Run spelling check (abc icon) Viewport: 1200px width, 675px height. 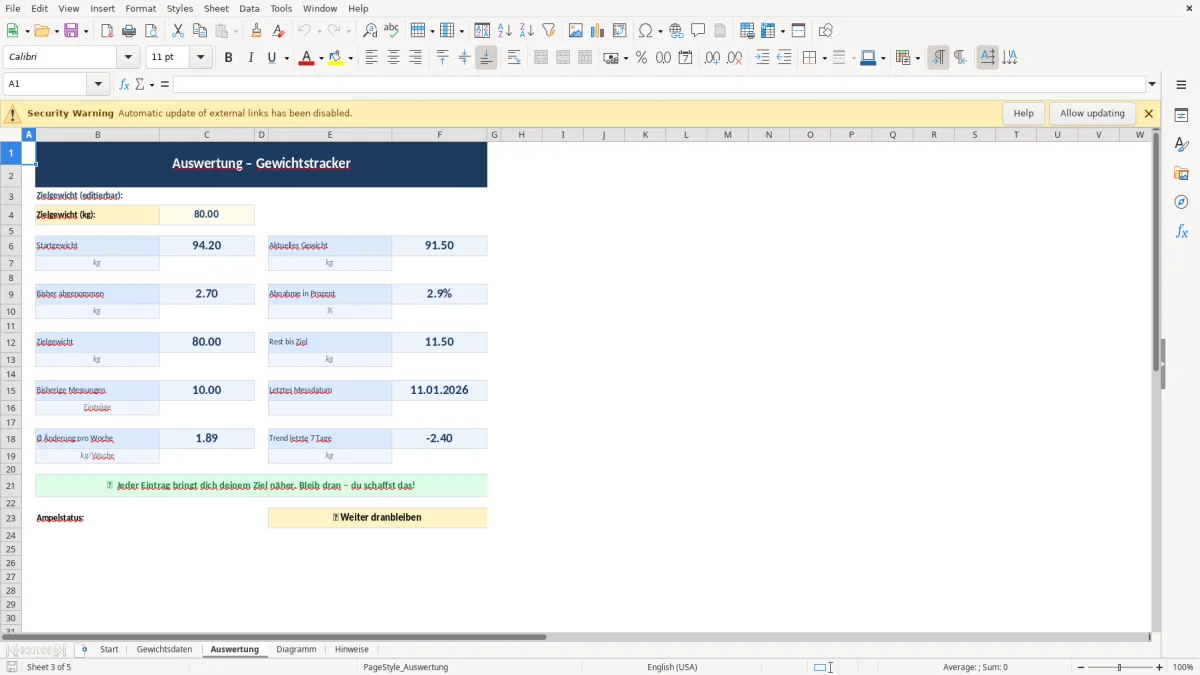point(392,31)
